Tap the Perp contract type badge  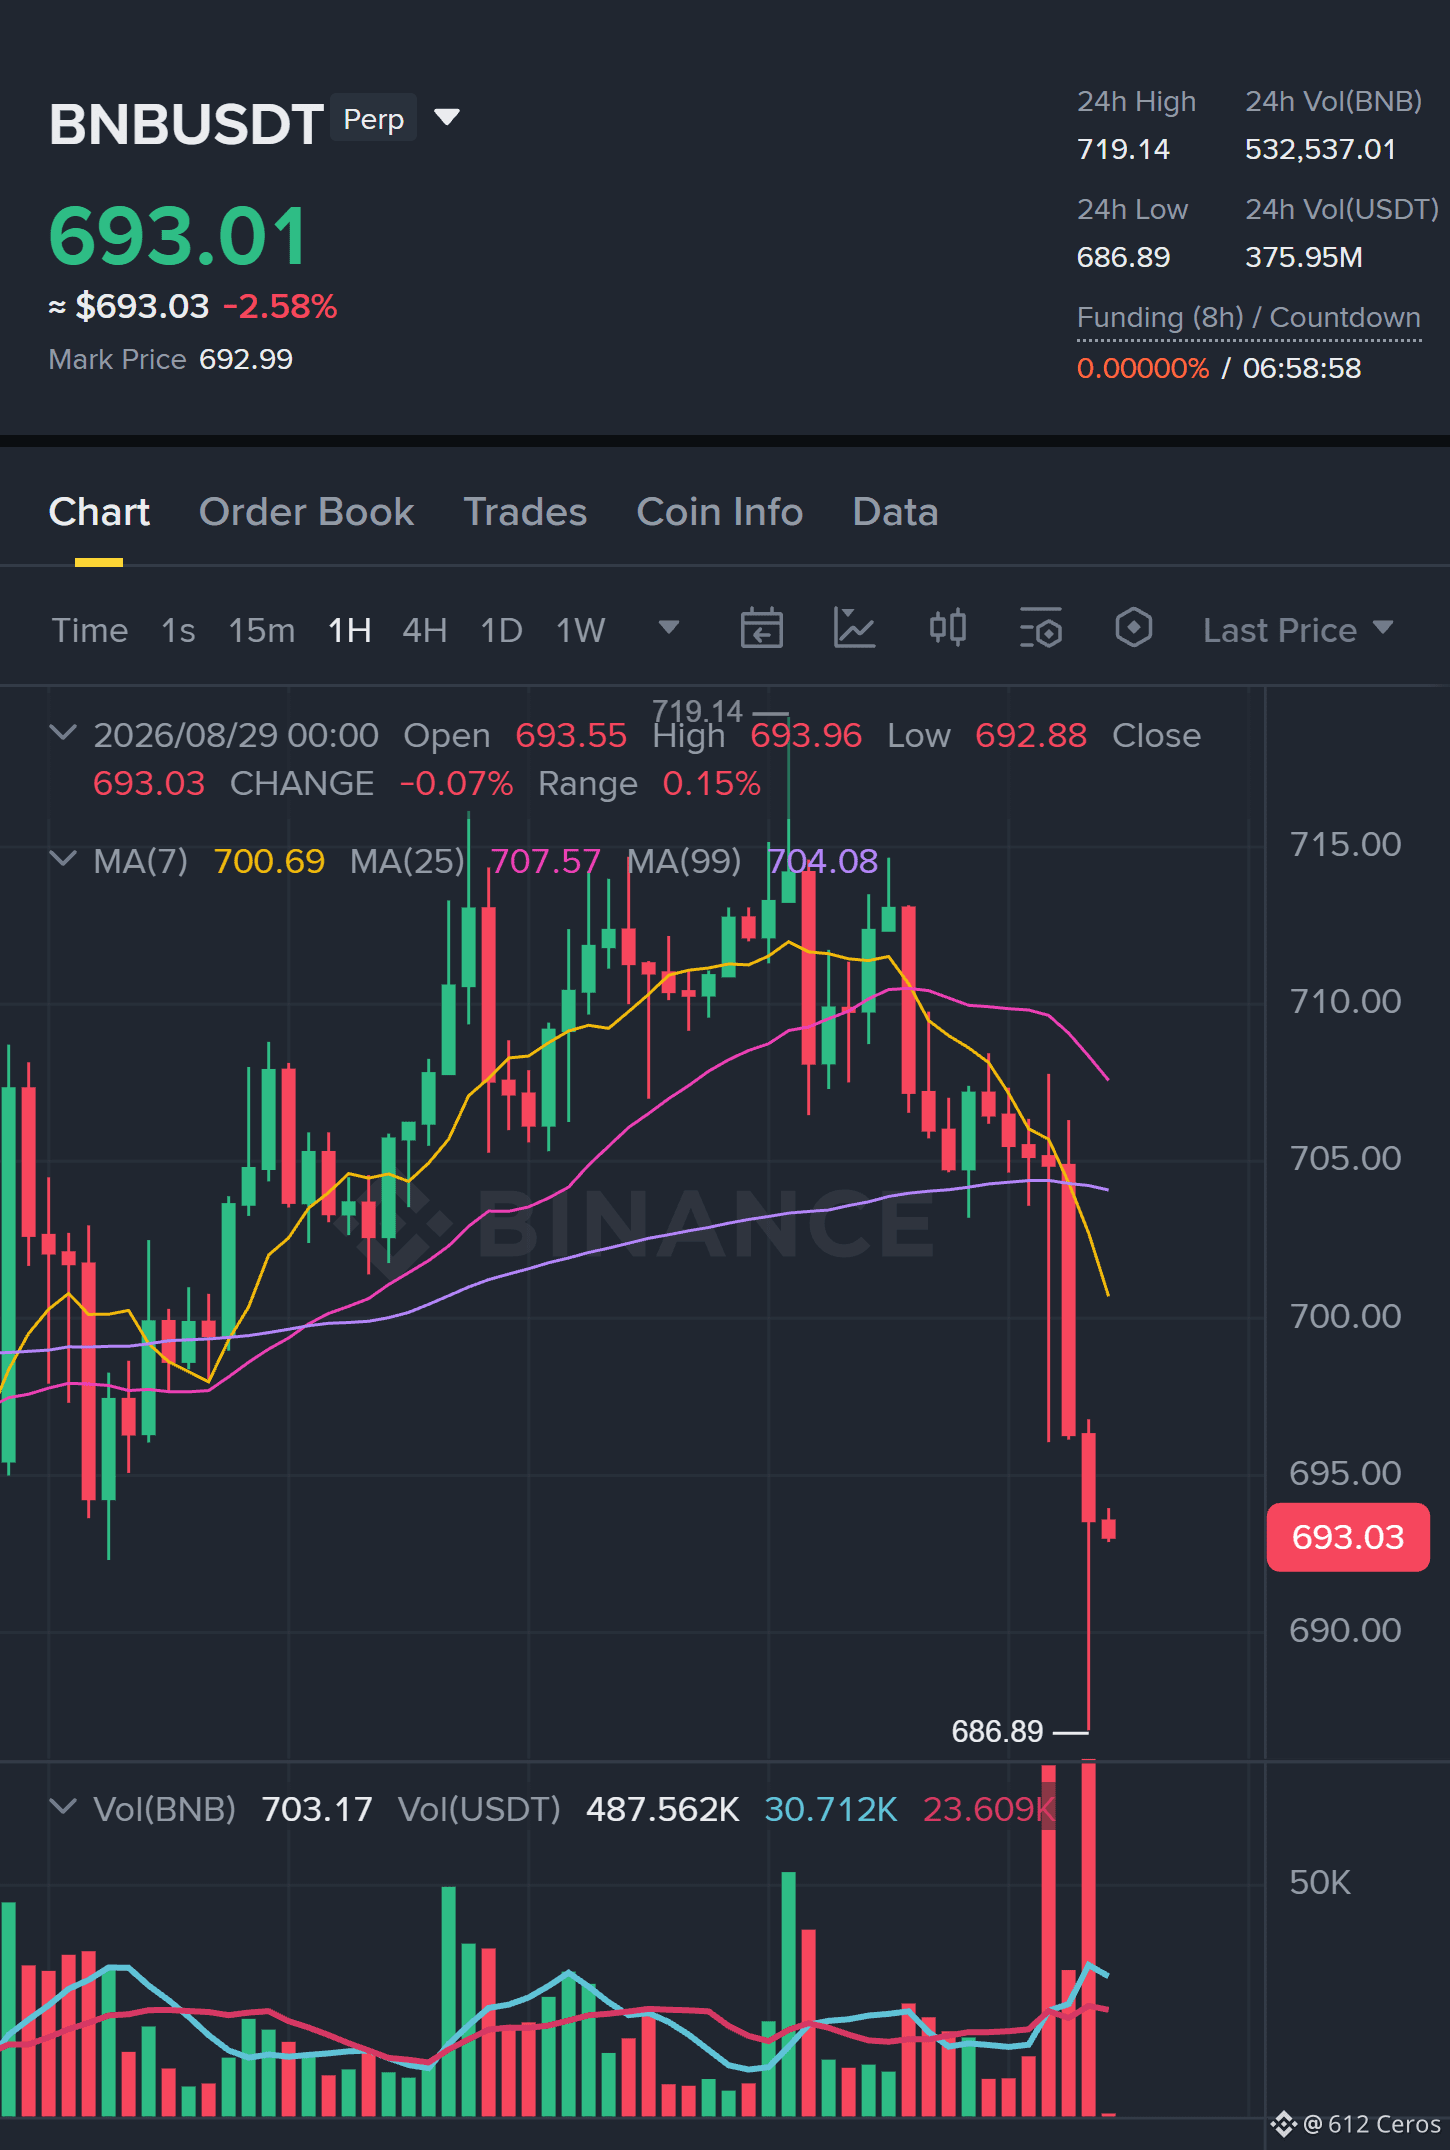click(x=373, y=118)
